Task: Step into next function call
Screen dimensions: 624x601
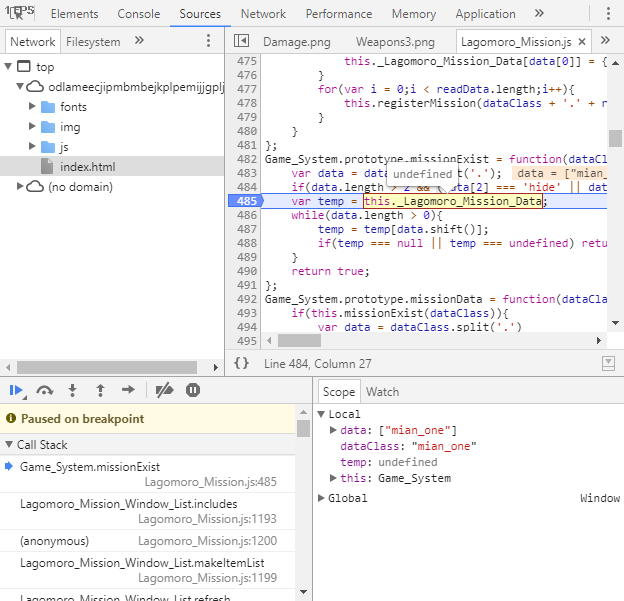Action: (72, 390)
